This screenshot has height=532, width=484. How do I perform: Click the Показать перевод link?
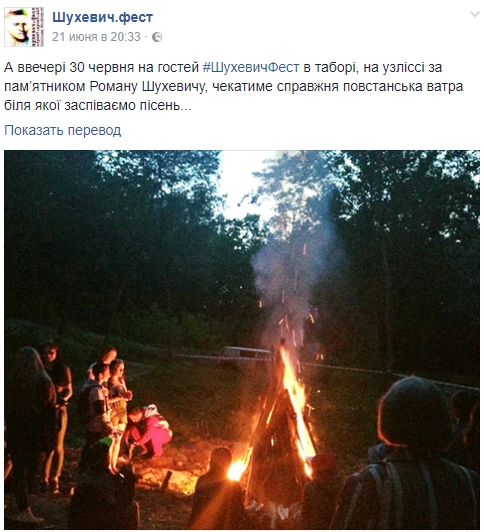point(62,130)
